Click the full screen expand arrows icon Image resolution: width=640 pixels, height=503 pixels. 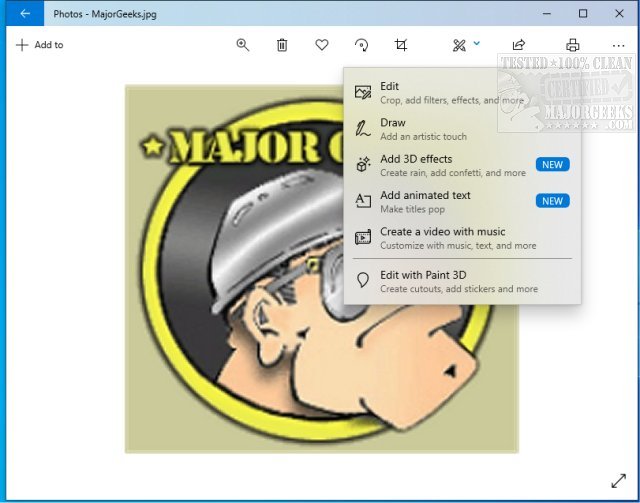618,481
